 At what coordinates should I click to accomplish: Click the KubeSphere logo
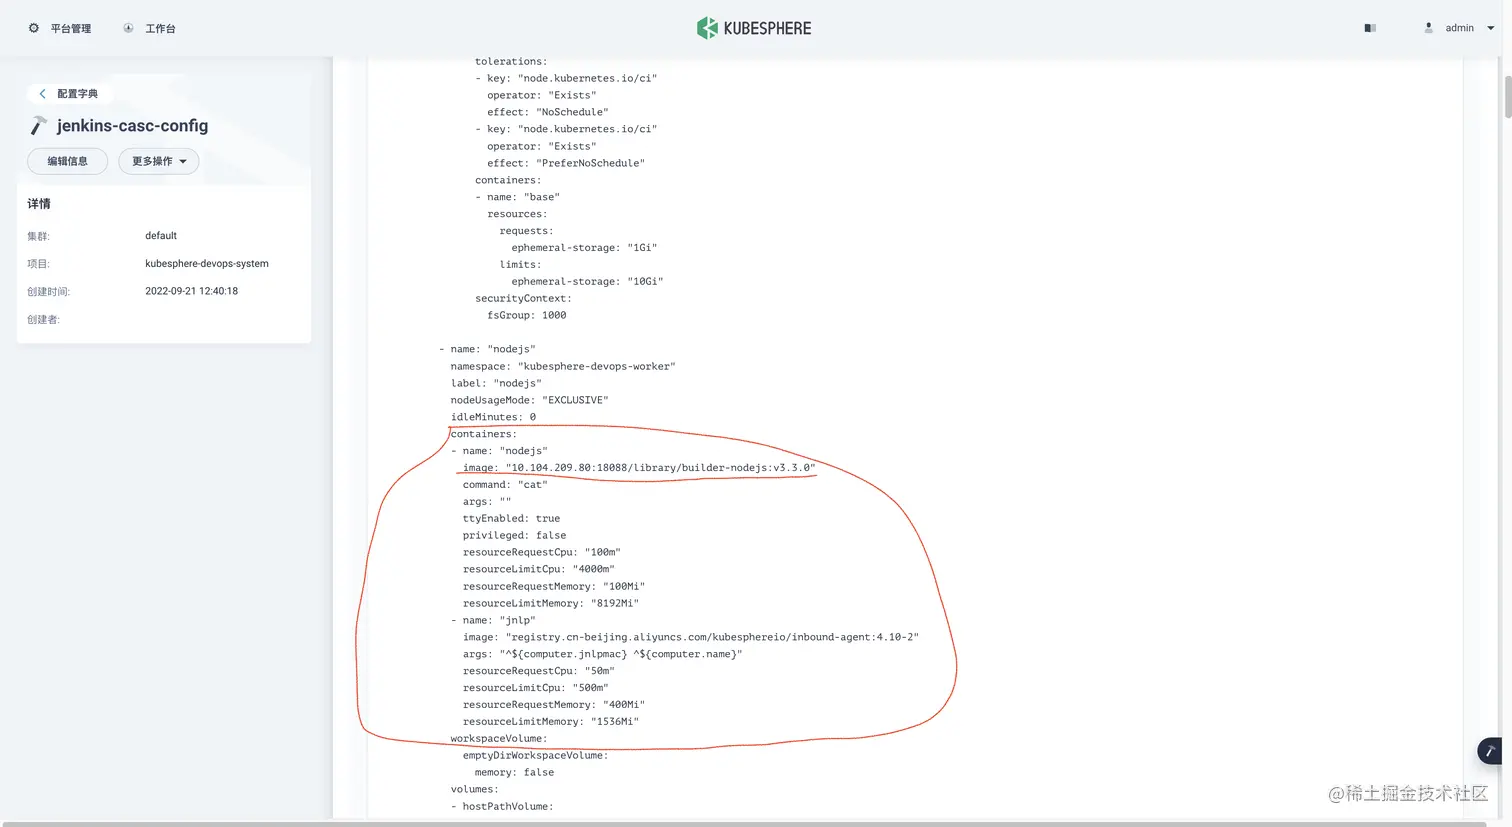[x=754, y=28]
